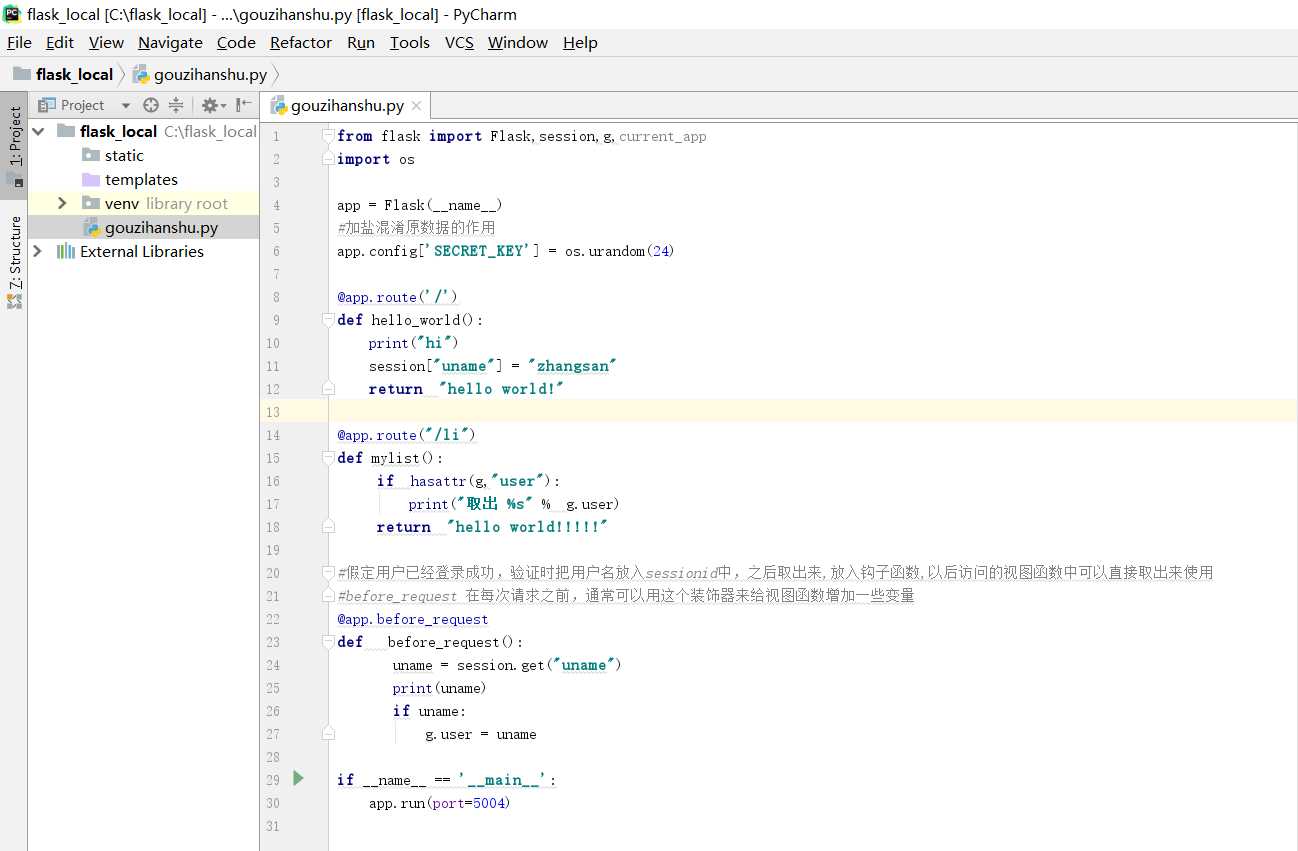Viewport: 1298px width, 851px height.
Task: Fold the import block at line 1
Action: click(328, 135)
